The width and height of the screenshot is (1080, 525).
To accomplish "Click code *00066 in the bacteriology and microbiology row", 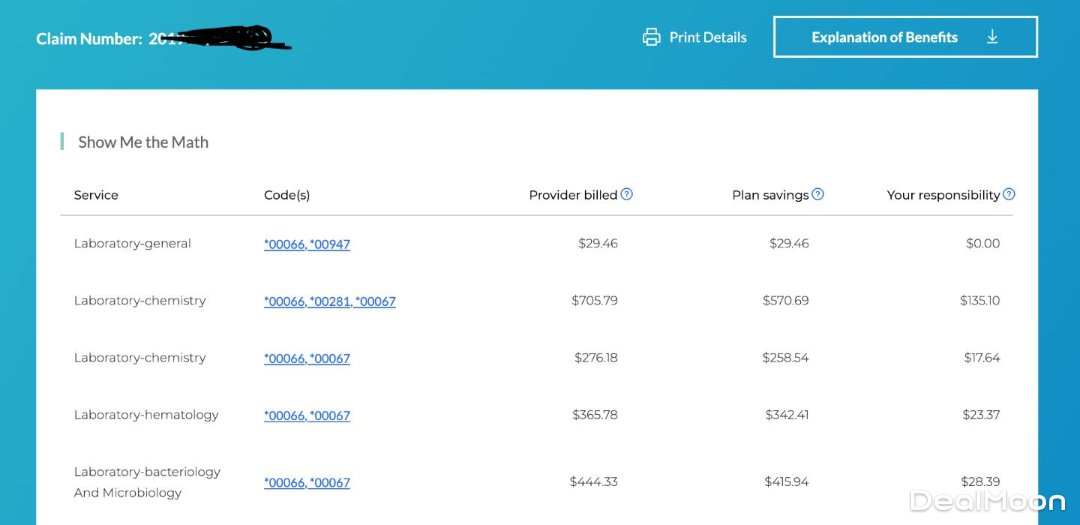I will point(284,482).
